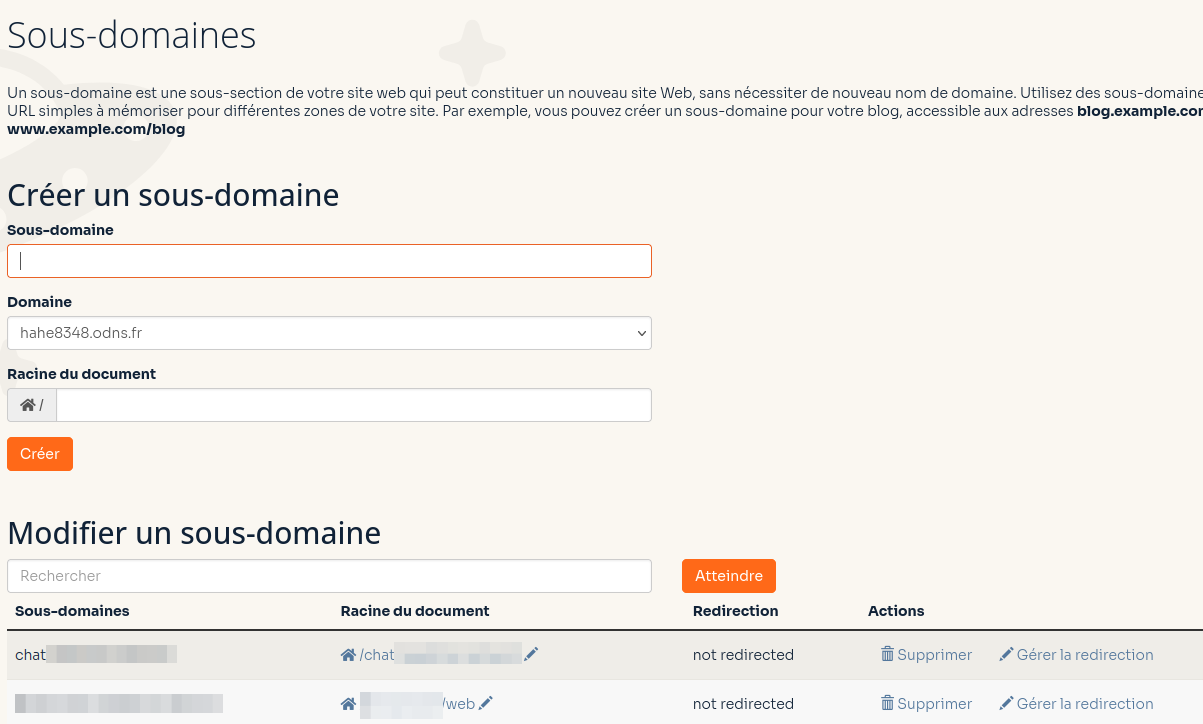Click the trash icon in the second row actions
The width and height of the screenshot is (1203, 724).
[x=887, y=703]
